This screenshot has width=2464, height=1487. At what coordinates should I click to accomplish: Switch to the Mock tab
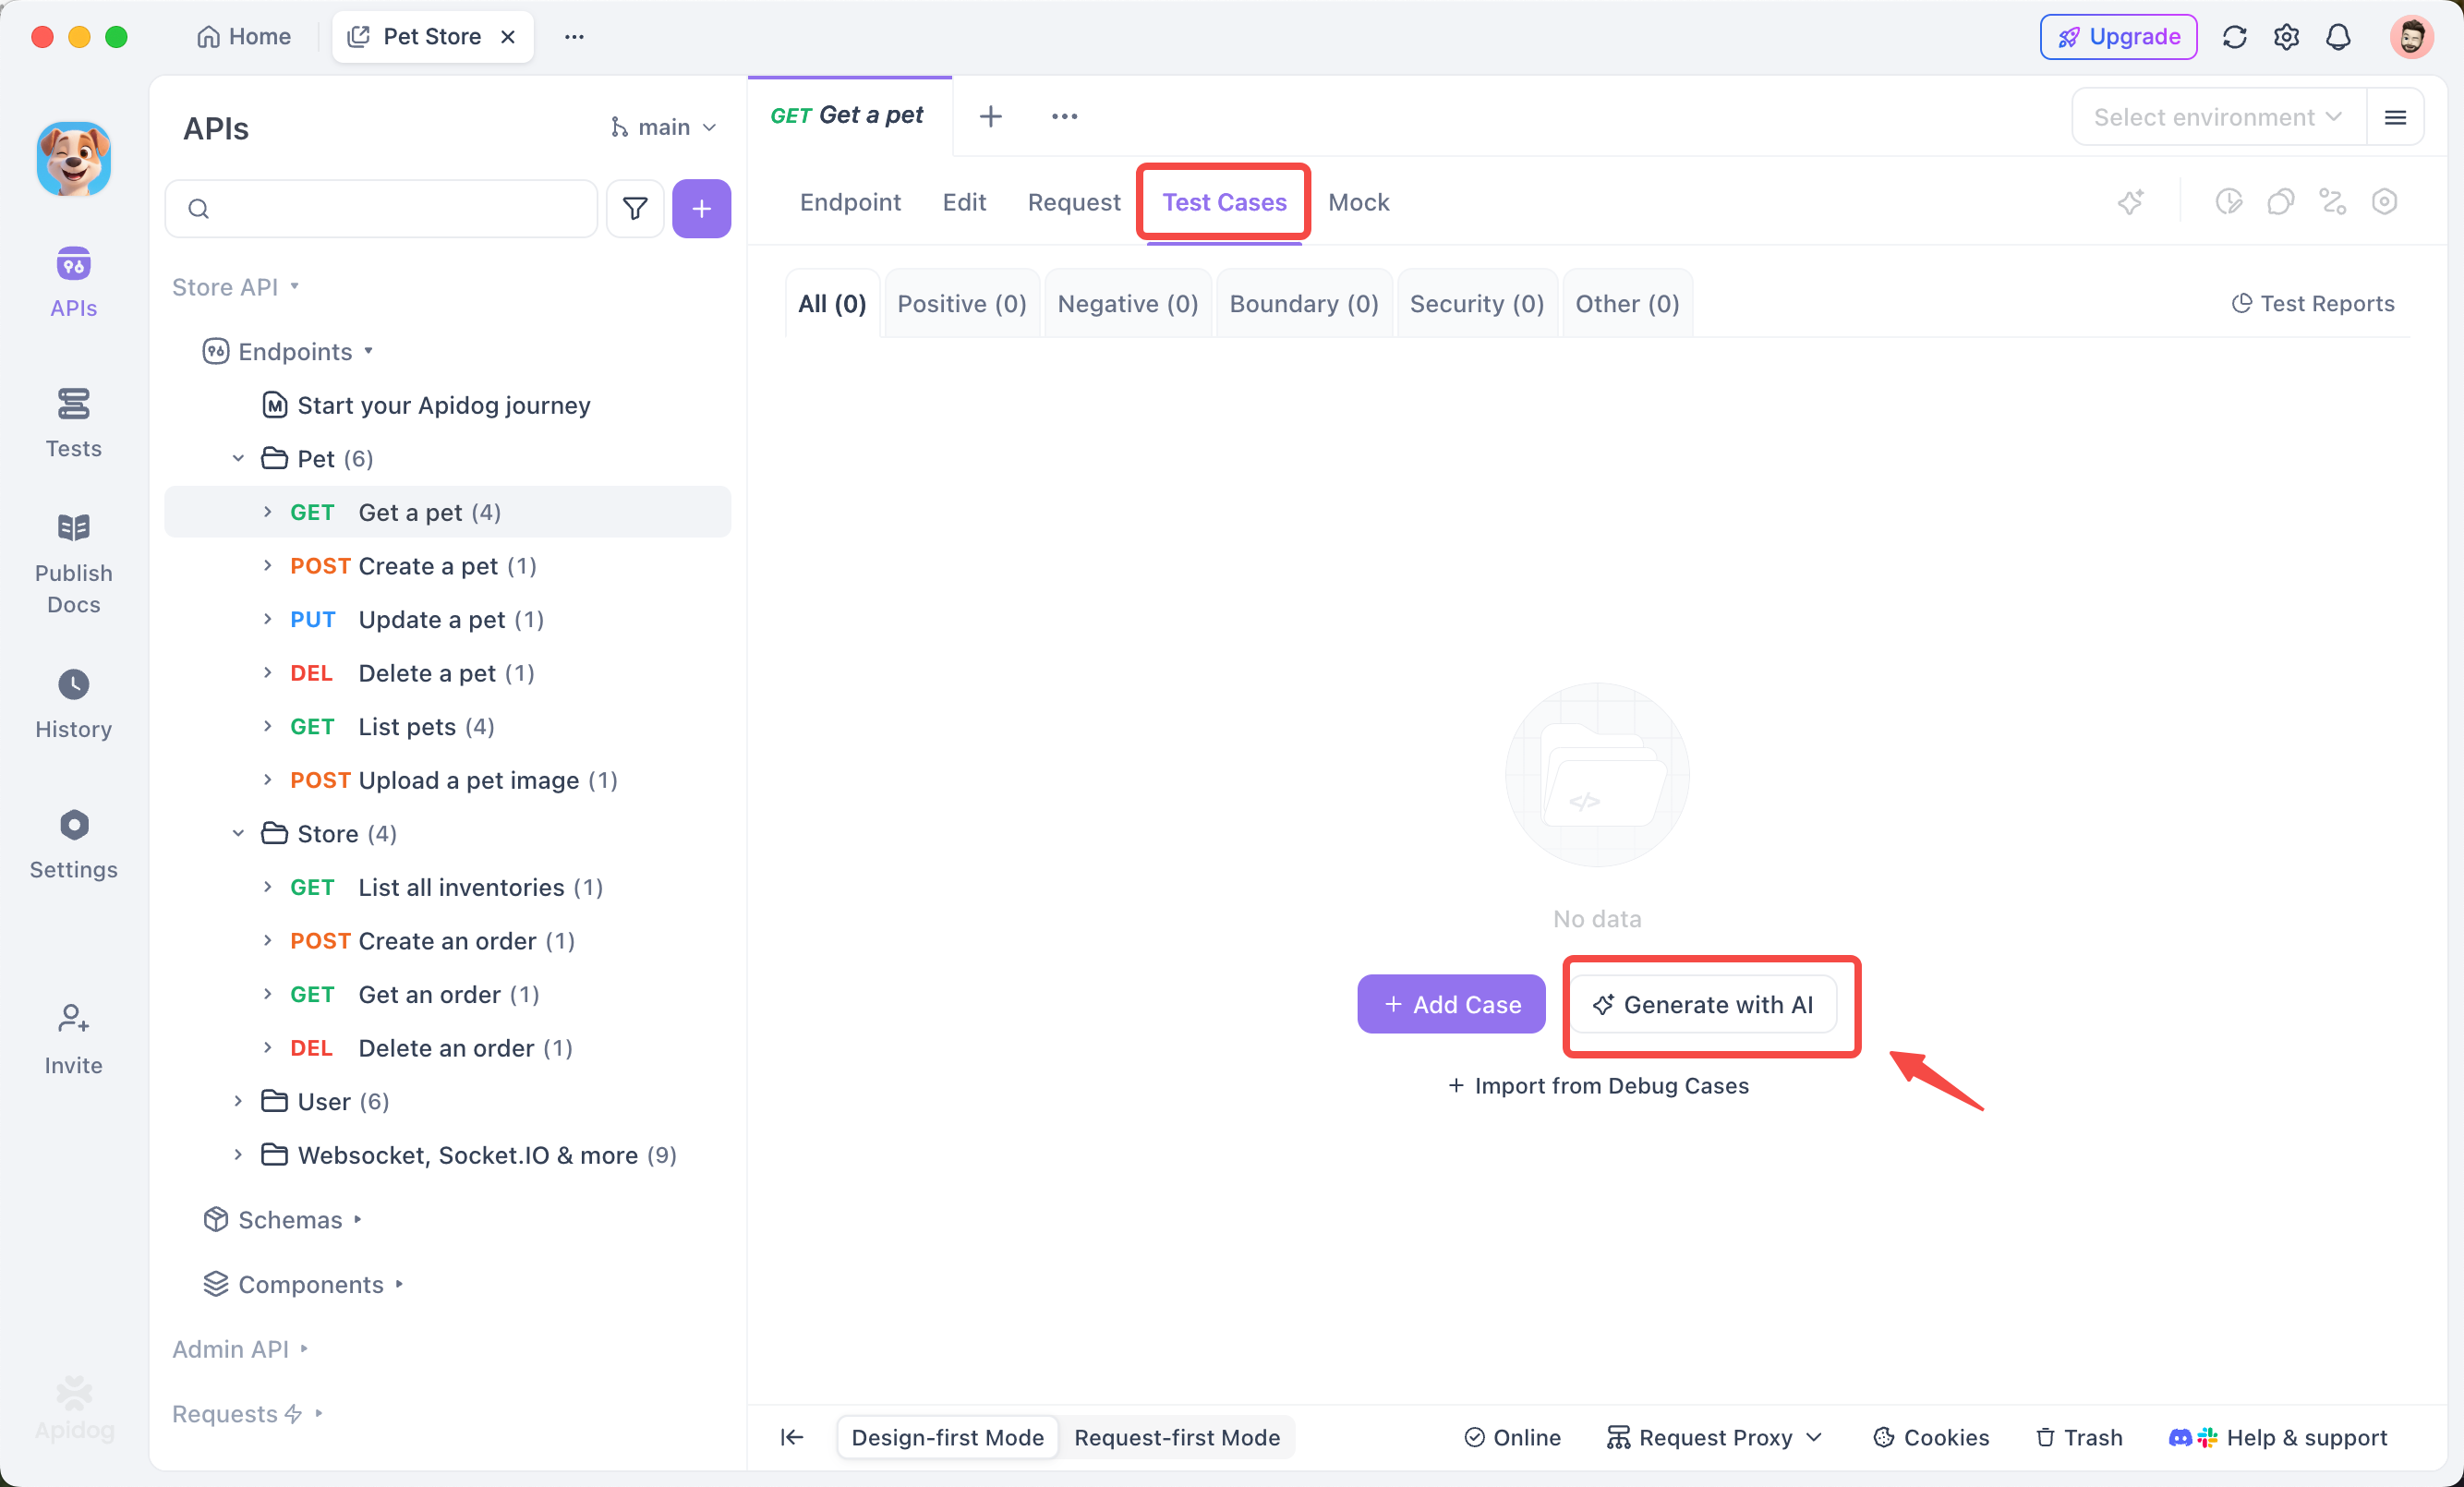click(1358, 201)
